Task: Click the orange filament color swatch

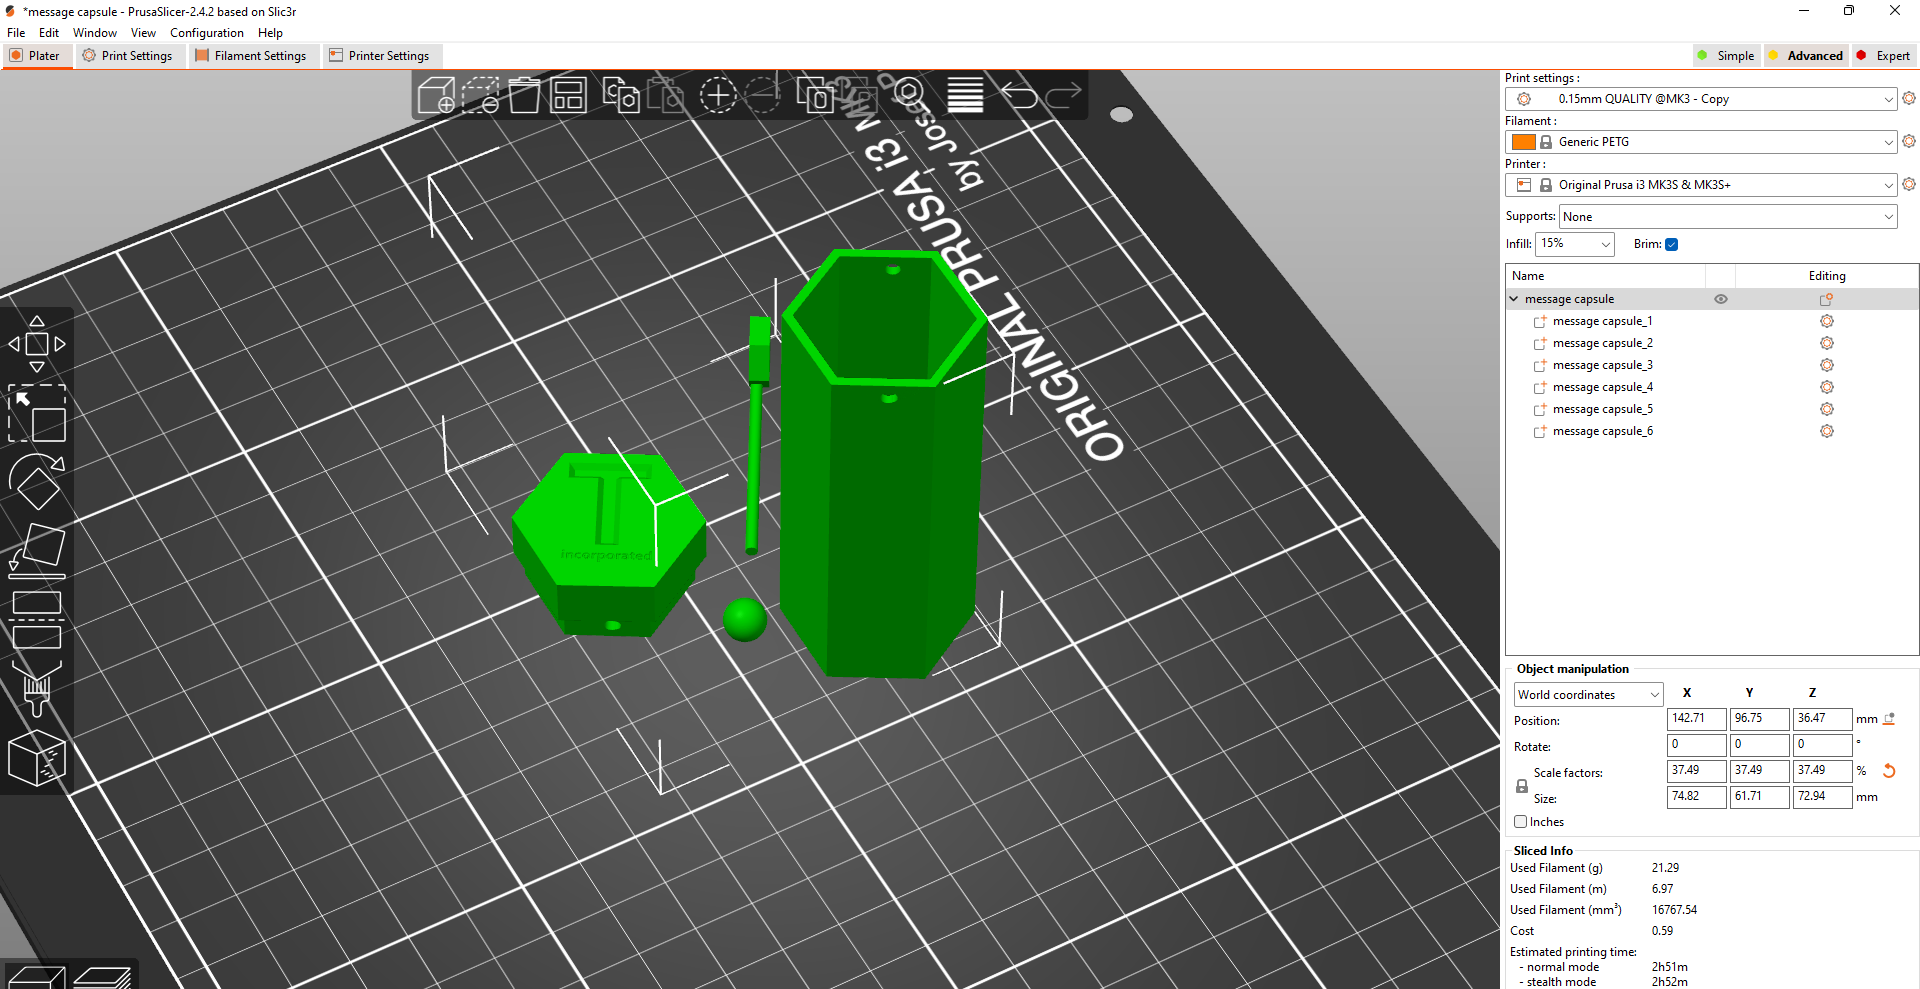Action: [1524, 142]
